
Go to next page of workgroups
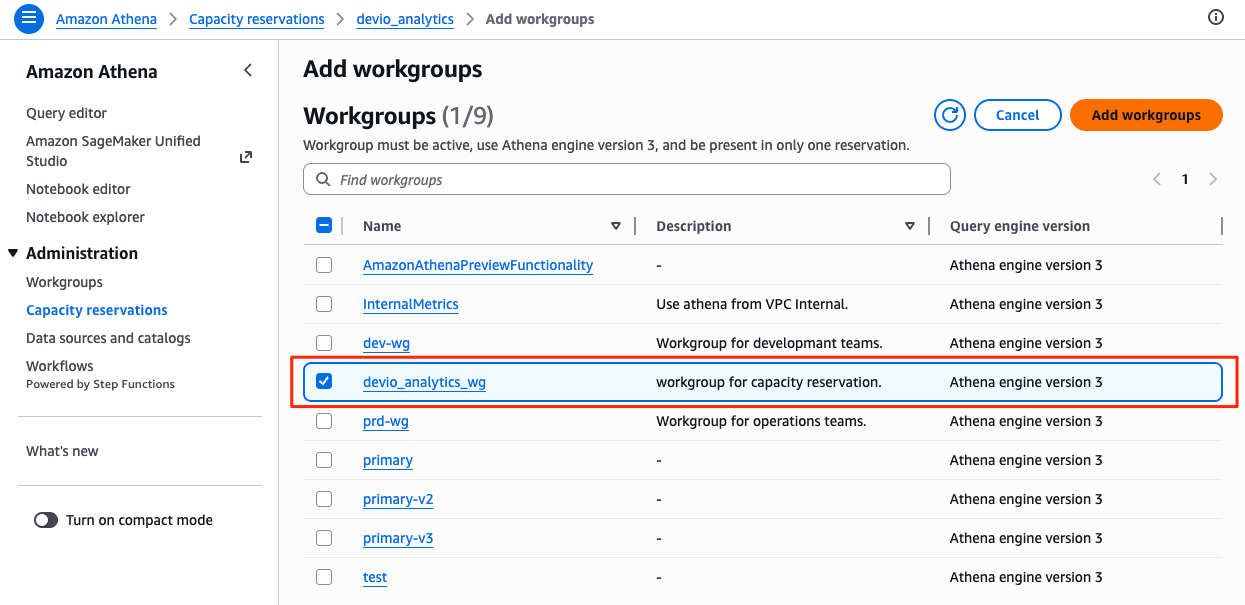1213,179
